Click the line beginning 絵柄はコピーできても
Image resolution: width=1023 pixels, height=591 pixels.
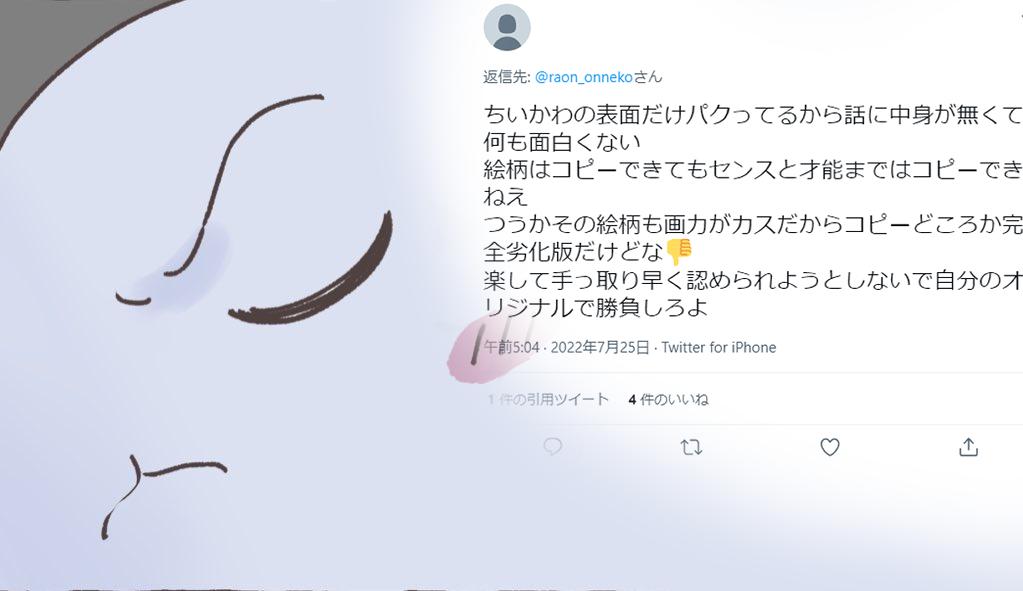tap(753, 170)
